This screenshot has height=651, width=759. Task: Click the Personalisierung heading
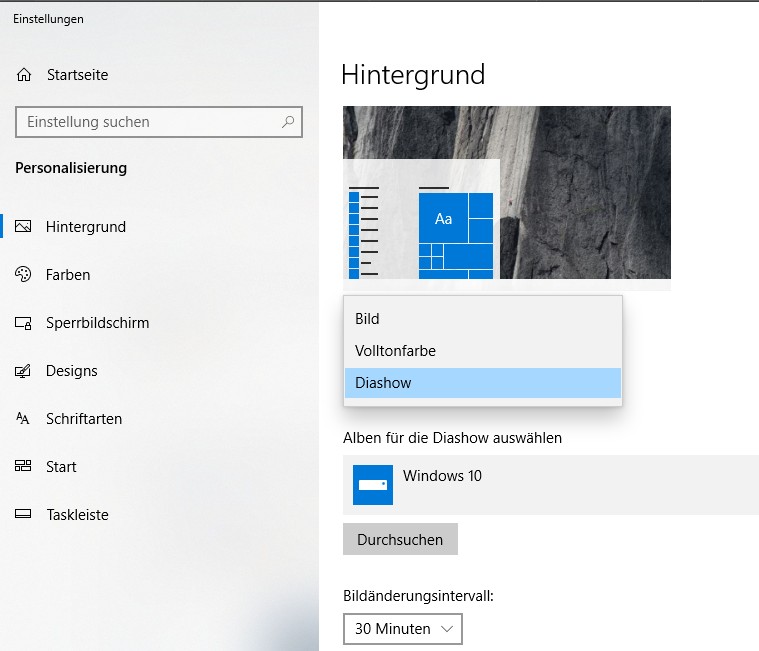point(71,168)
